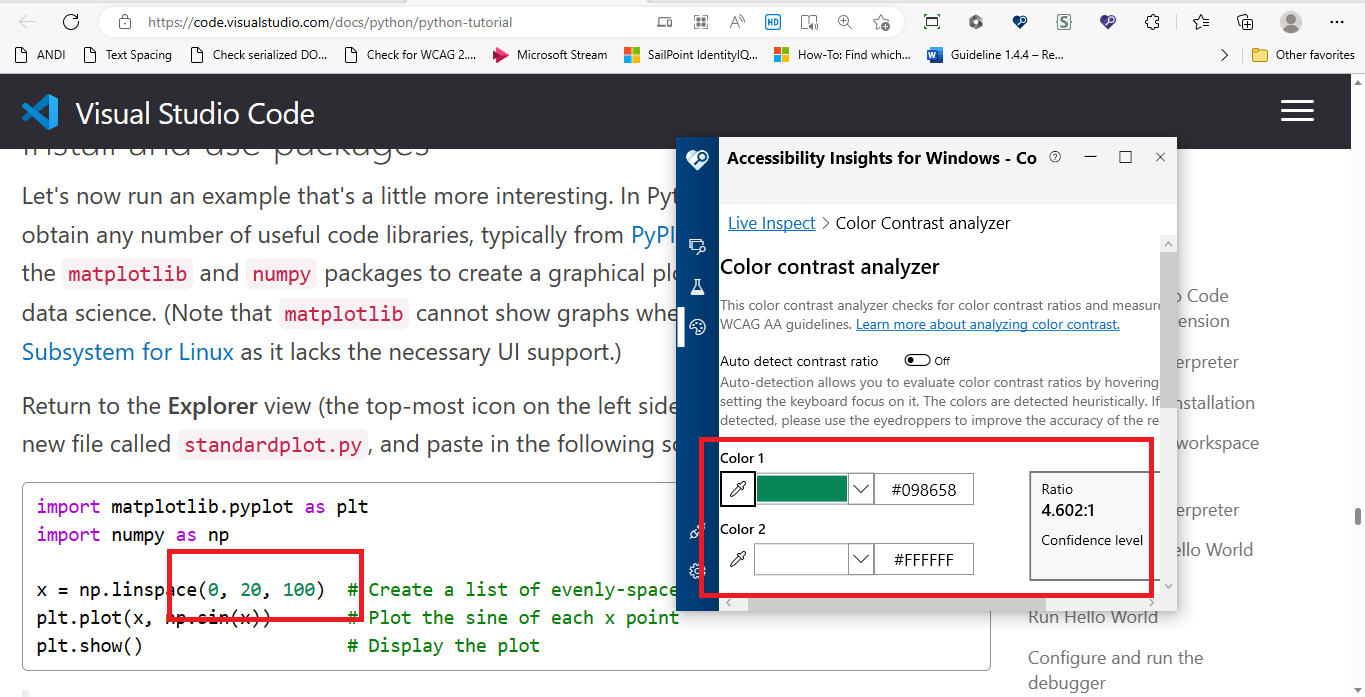Pick Color 2 with the eyedropper

tap(737, 559)
